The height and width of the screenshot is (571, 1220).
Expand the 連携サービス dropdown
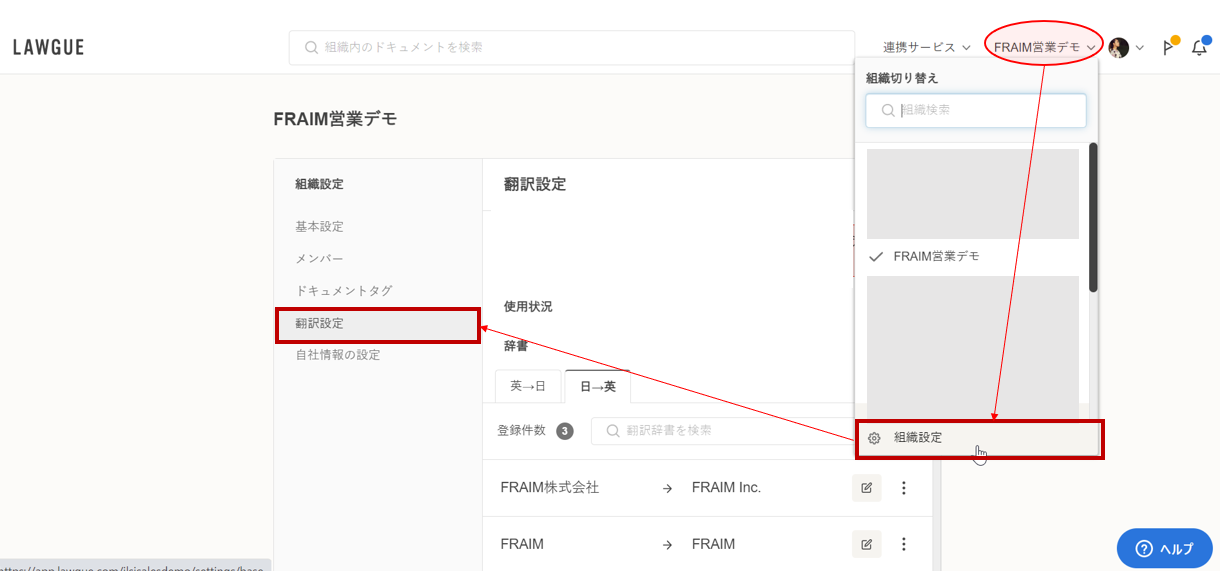coord(926,47)
